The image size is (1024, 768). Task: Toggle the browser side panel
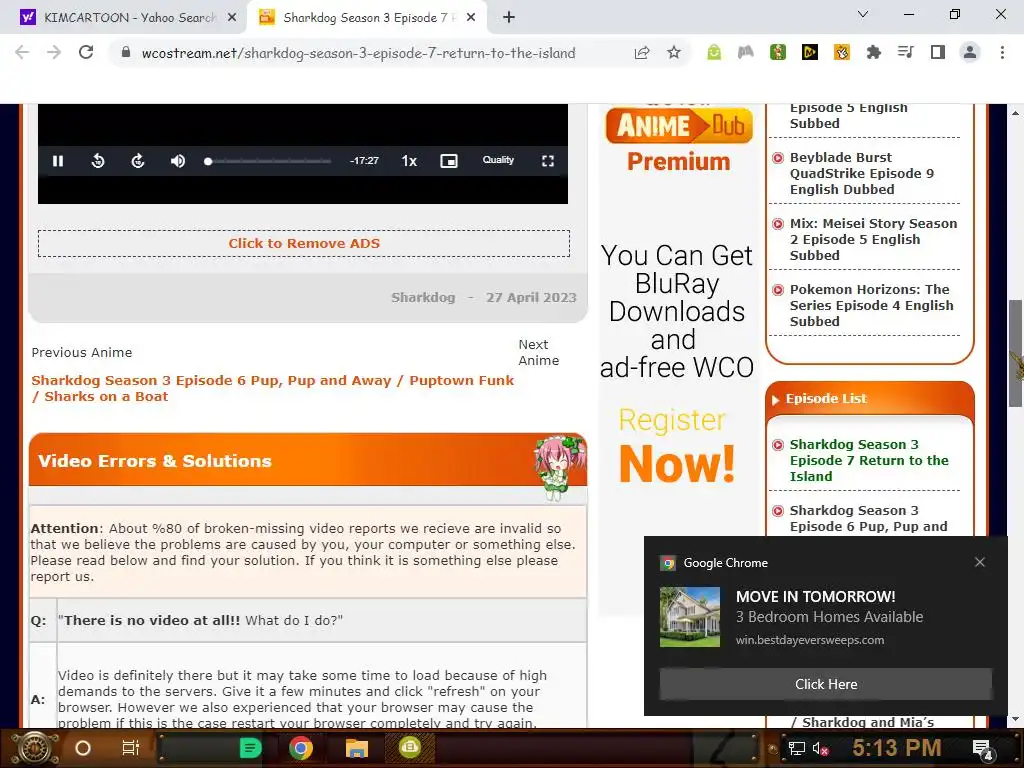[x=938, y=52]
